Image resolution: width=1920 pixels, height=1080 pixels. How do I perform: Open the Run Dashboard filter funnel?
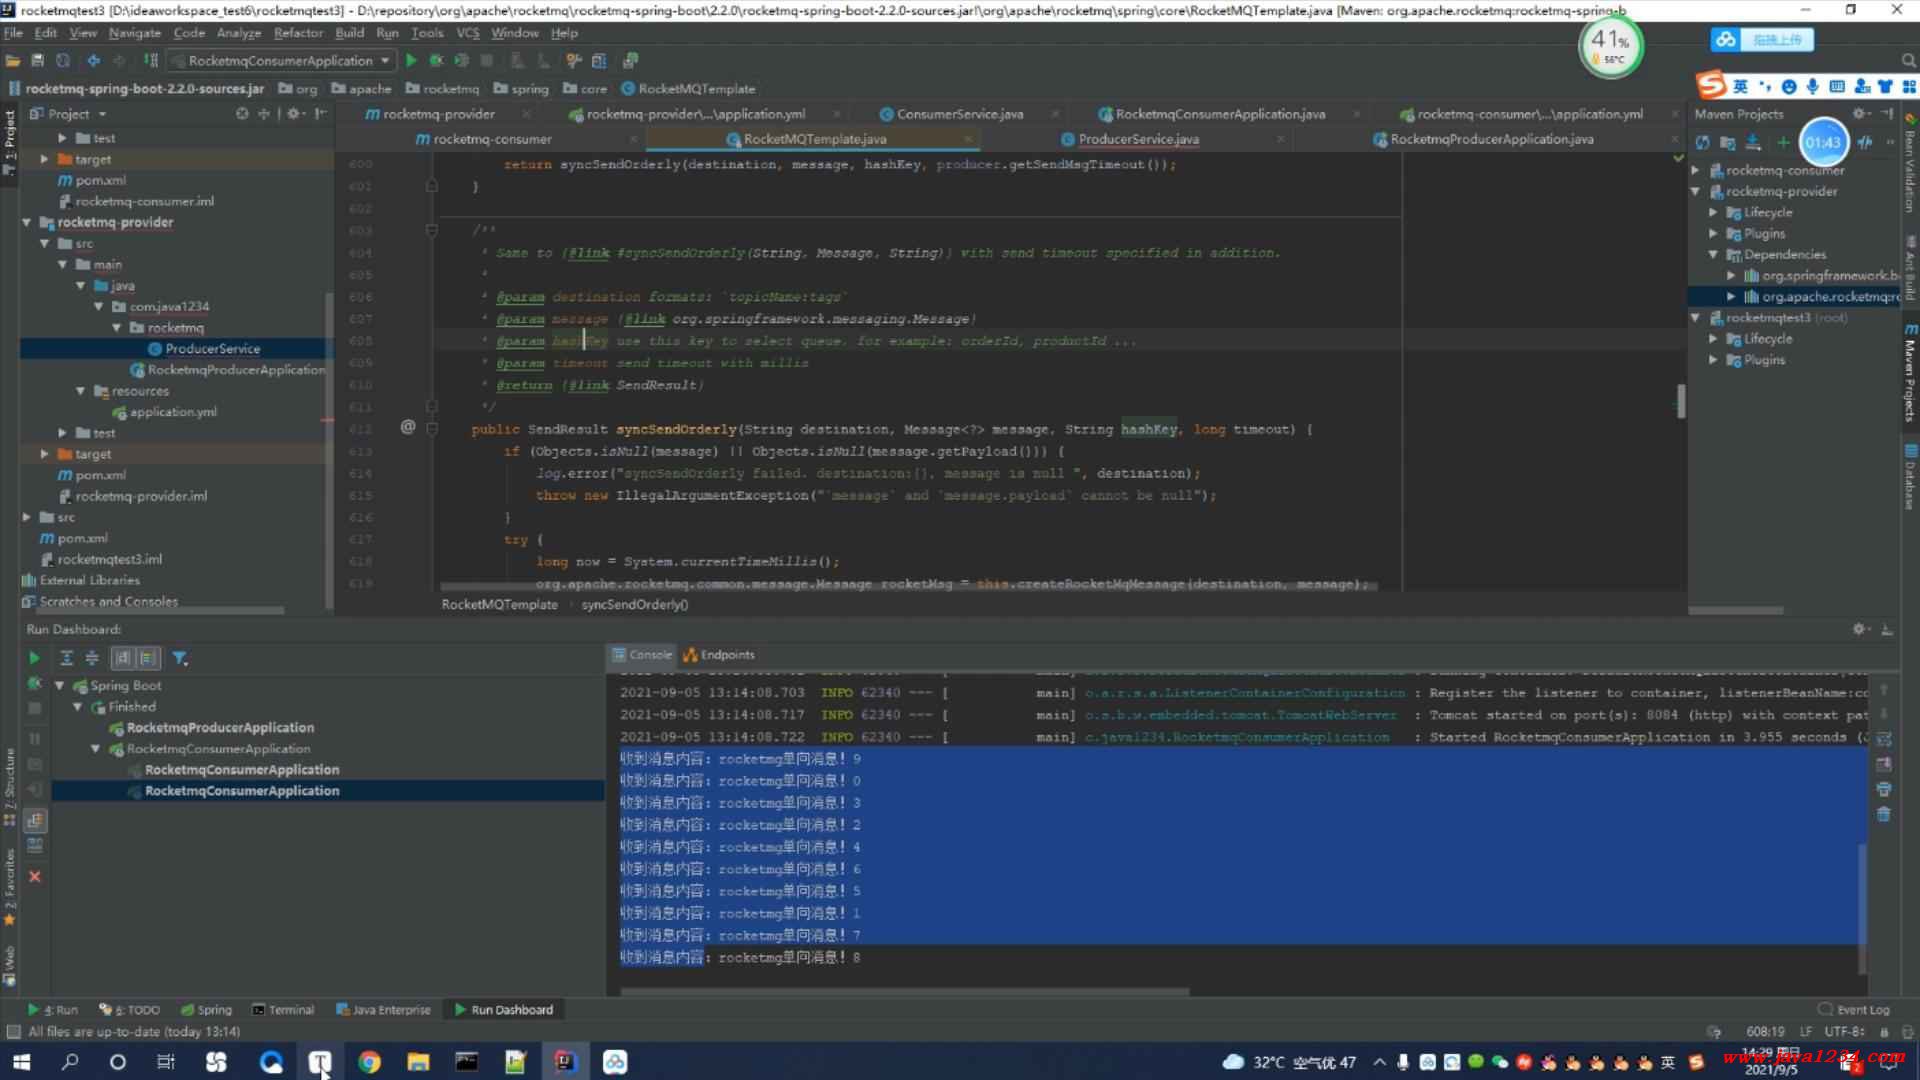point(180,658)
